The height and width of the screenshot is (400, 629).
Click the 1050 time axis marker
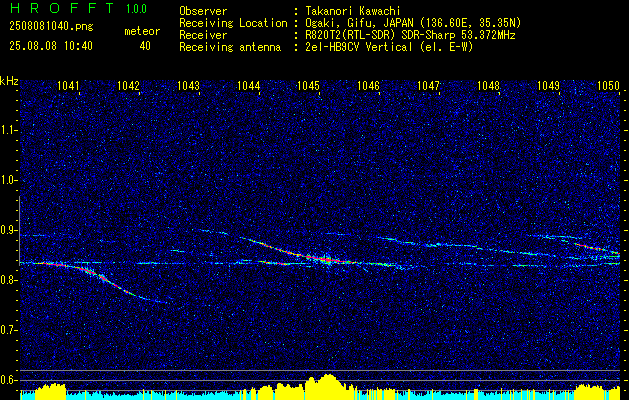tap(609, 85)
